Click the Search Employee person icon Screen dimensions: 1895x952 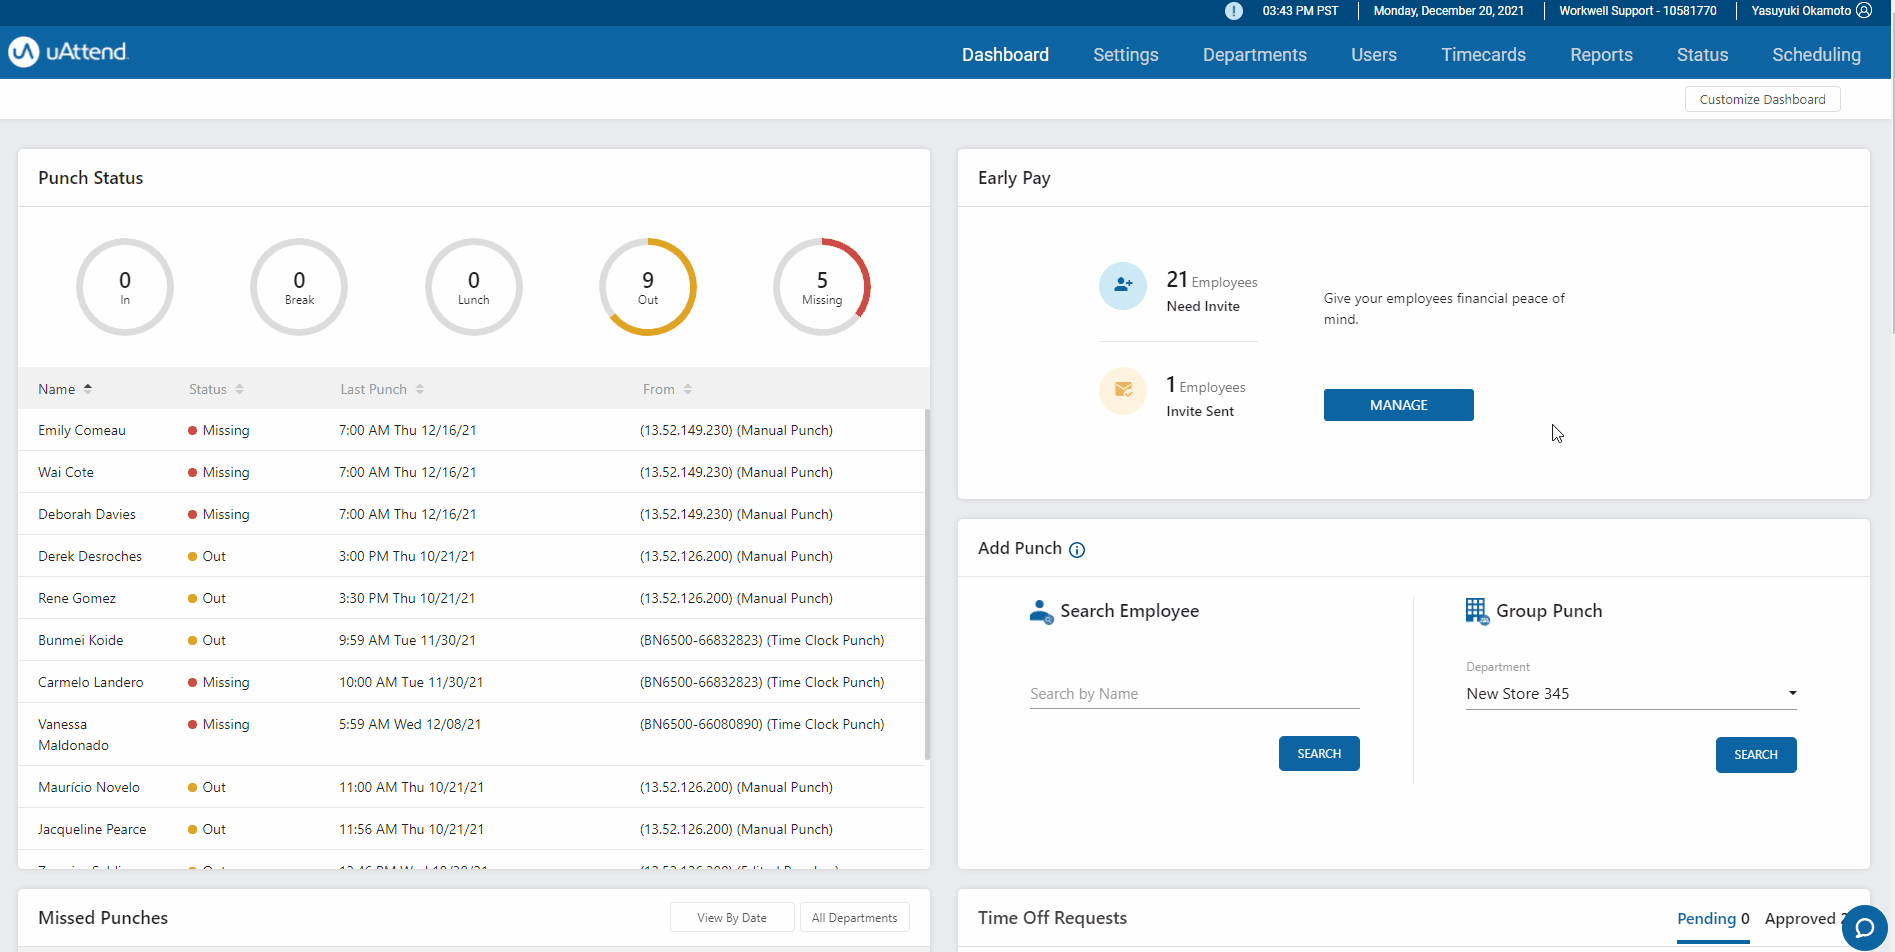pos(1041,611)
